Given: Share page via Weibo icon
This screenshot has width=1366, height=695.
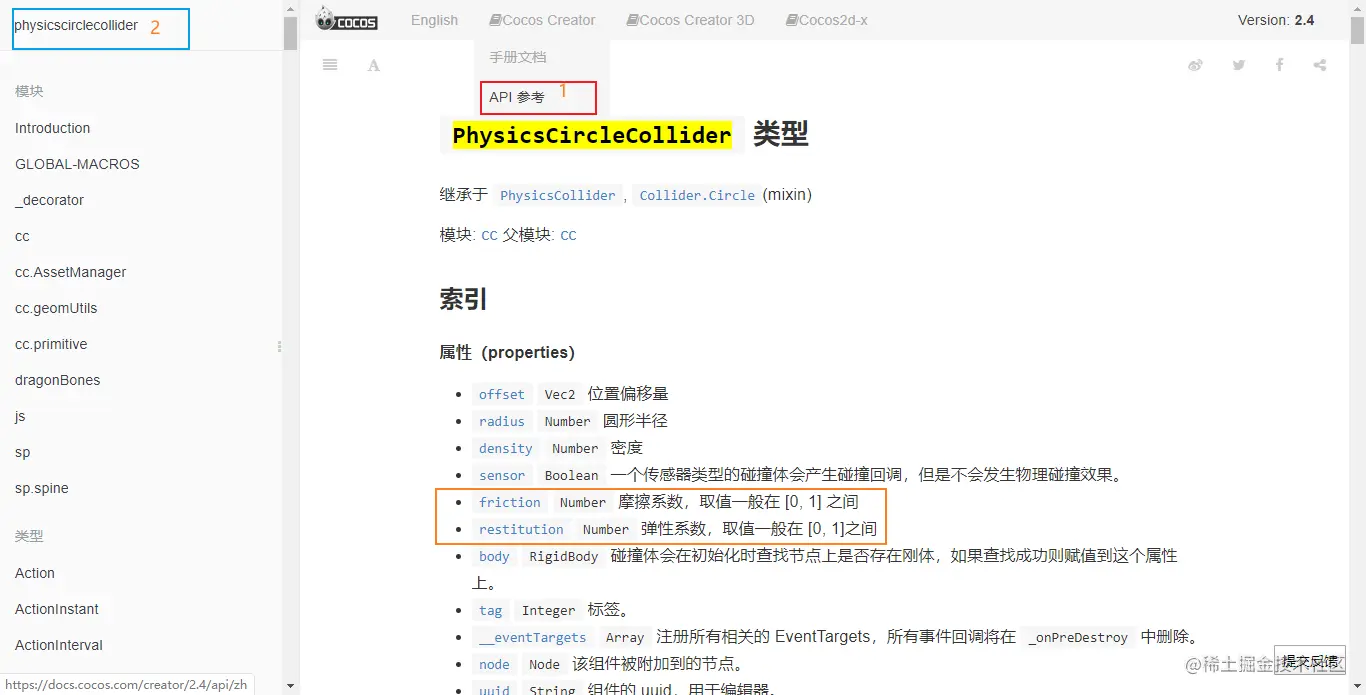Looking at the screenshot, I should 1196,65.
